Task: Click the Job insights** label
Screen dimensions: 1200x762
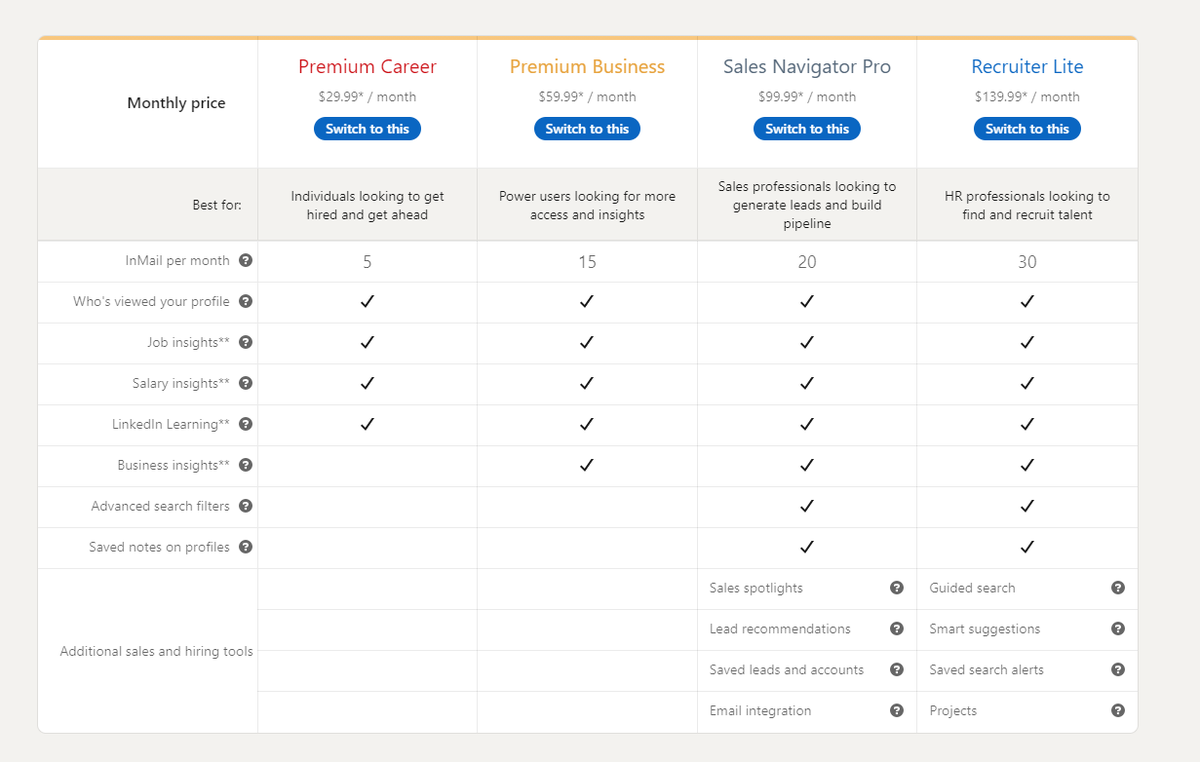Action: click(x=188, y=343)
